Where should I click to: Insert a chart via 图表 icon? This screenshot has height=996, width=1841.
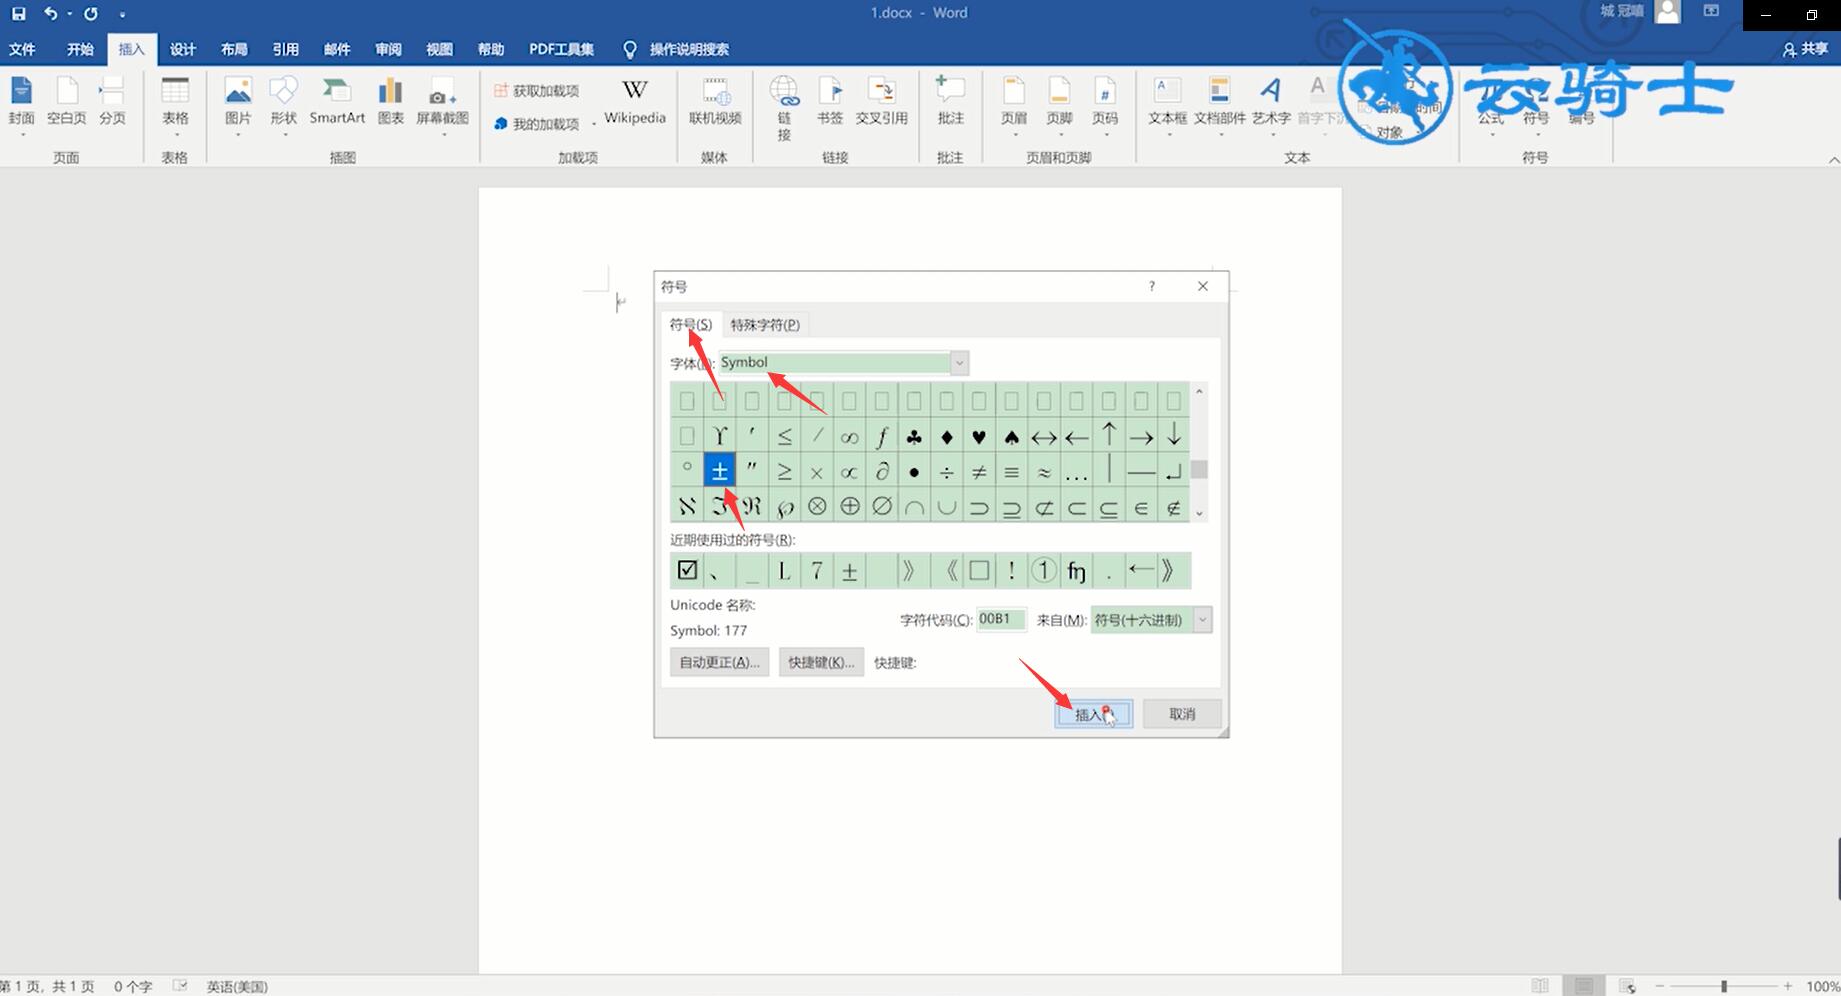click(390, 102)
